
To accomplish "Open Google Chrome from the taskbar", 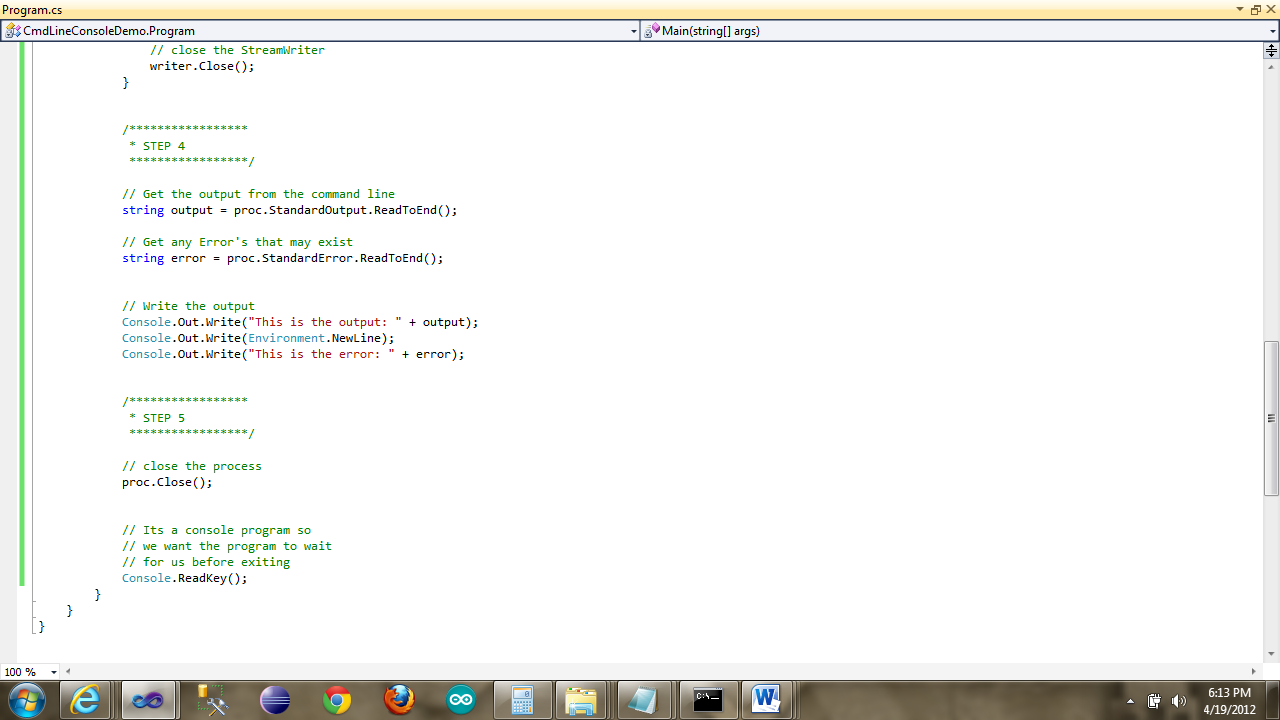I will pos(337,700).
